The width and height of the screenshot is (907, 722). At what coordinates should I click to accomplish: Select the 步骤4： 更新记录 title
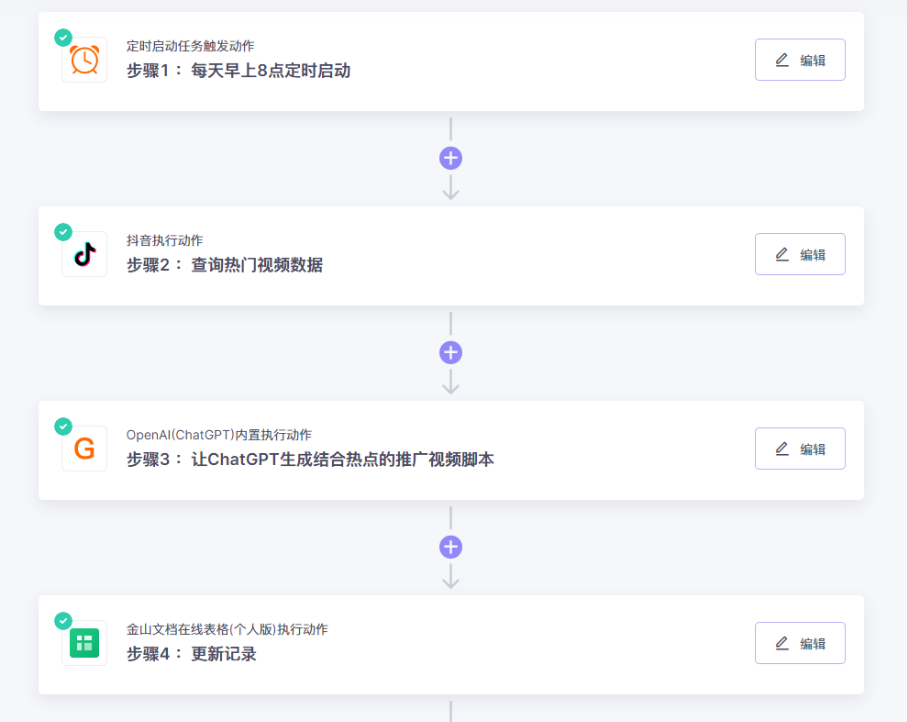tap(191, 654)
